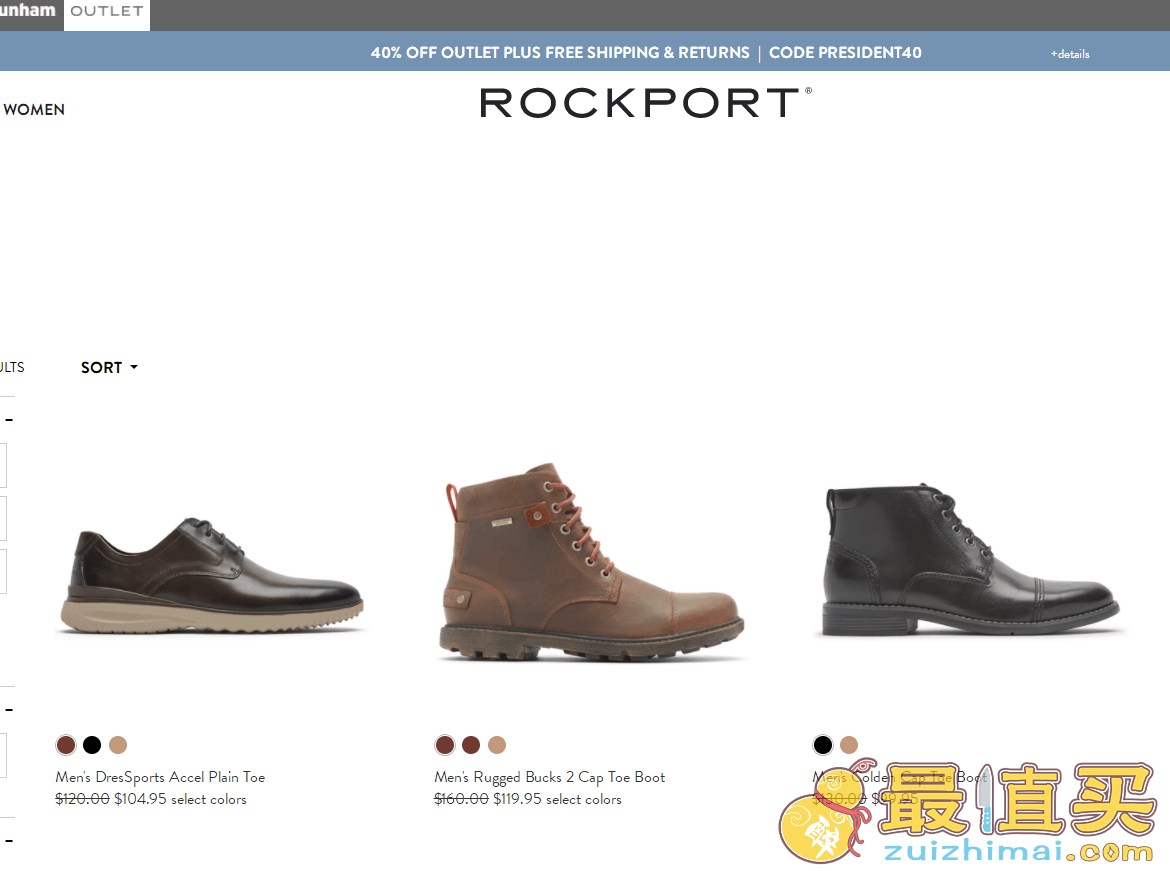This screenshot has width=1170, height=871.
Task: Select the tan swatch for Colden Cap Toe Boot
Action: (849, 745)
